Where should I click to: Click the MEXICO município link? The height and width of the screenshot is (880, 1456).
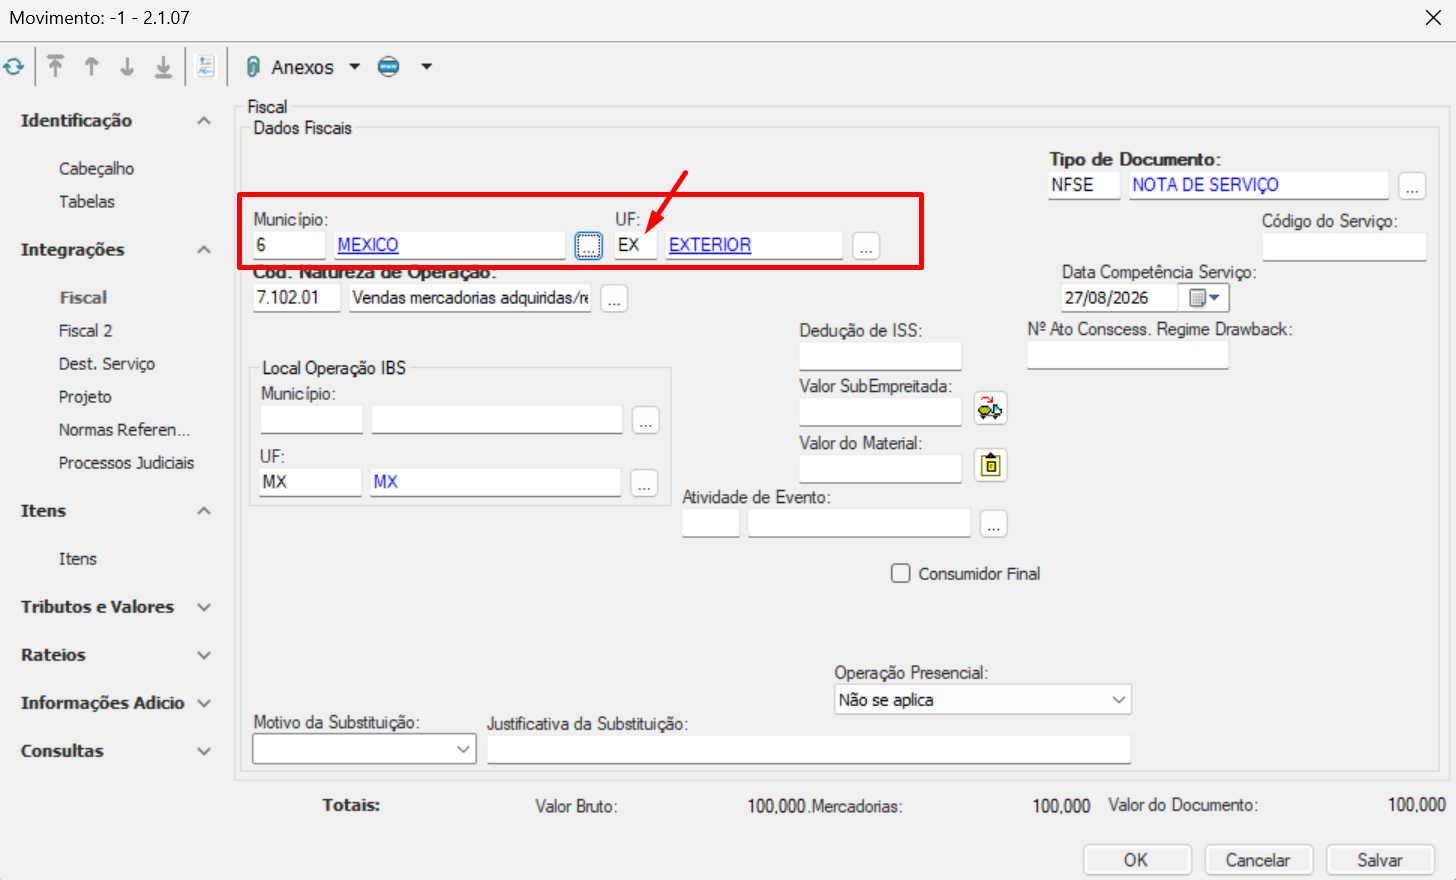368,245
